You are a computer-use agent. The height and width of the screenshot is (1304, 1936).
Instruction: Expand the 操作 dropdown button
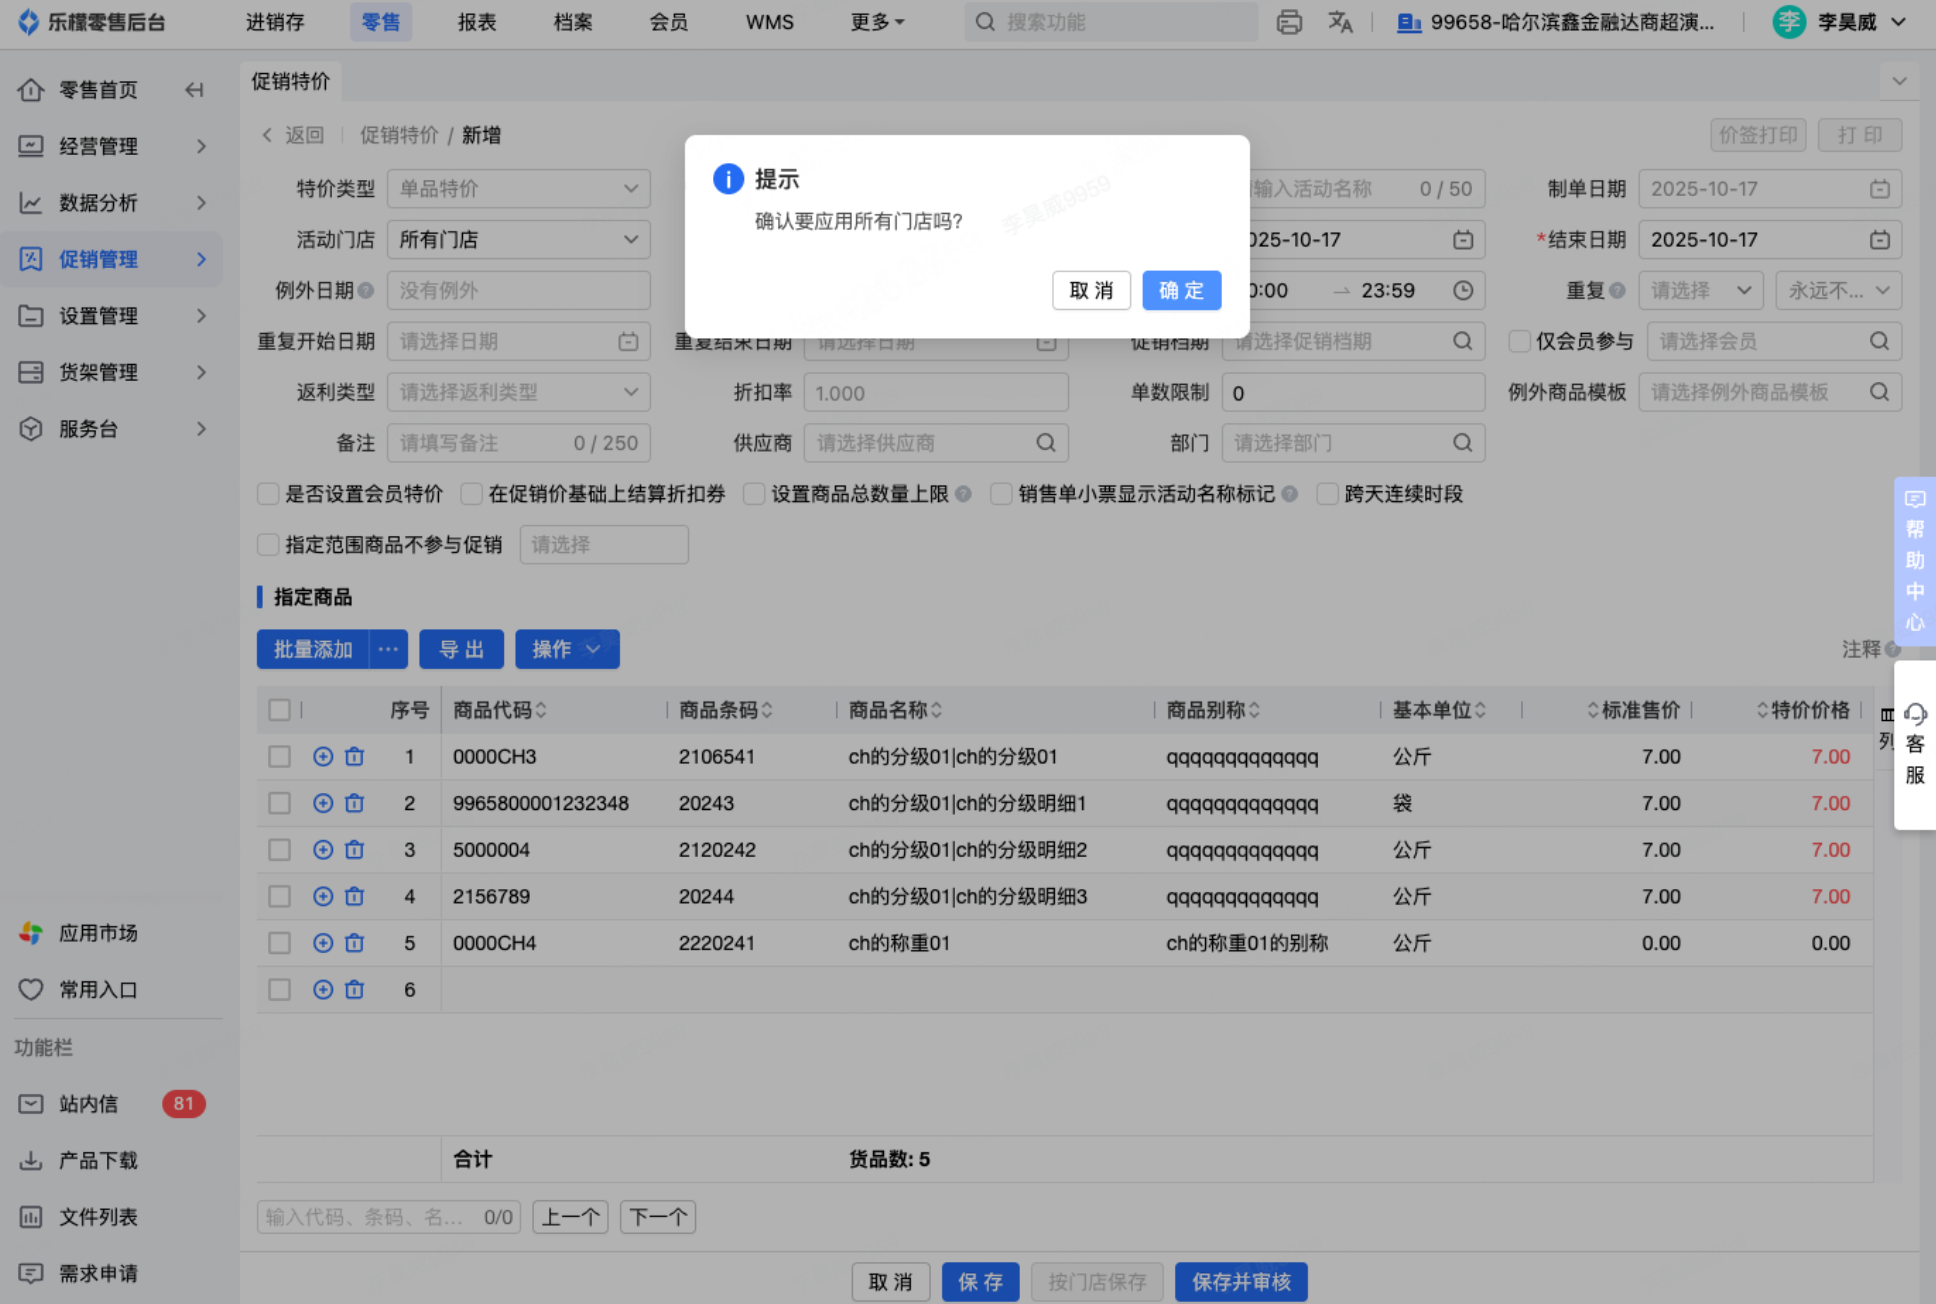(x=567, y=650)
